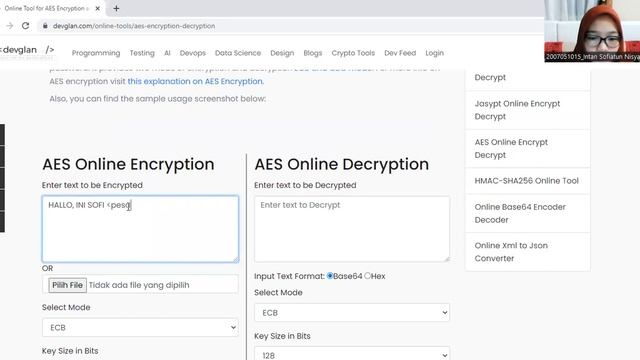Reload the page with the refresh icon
The image size is (640, 360).
(25, 26)
